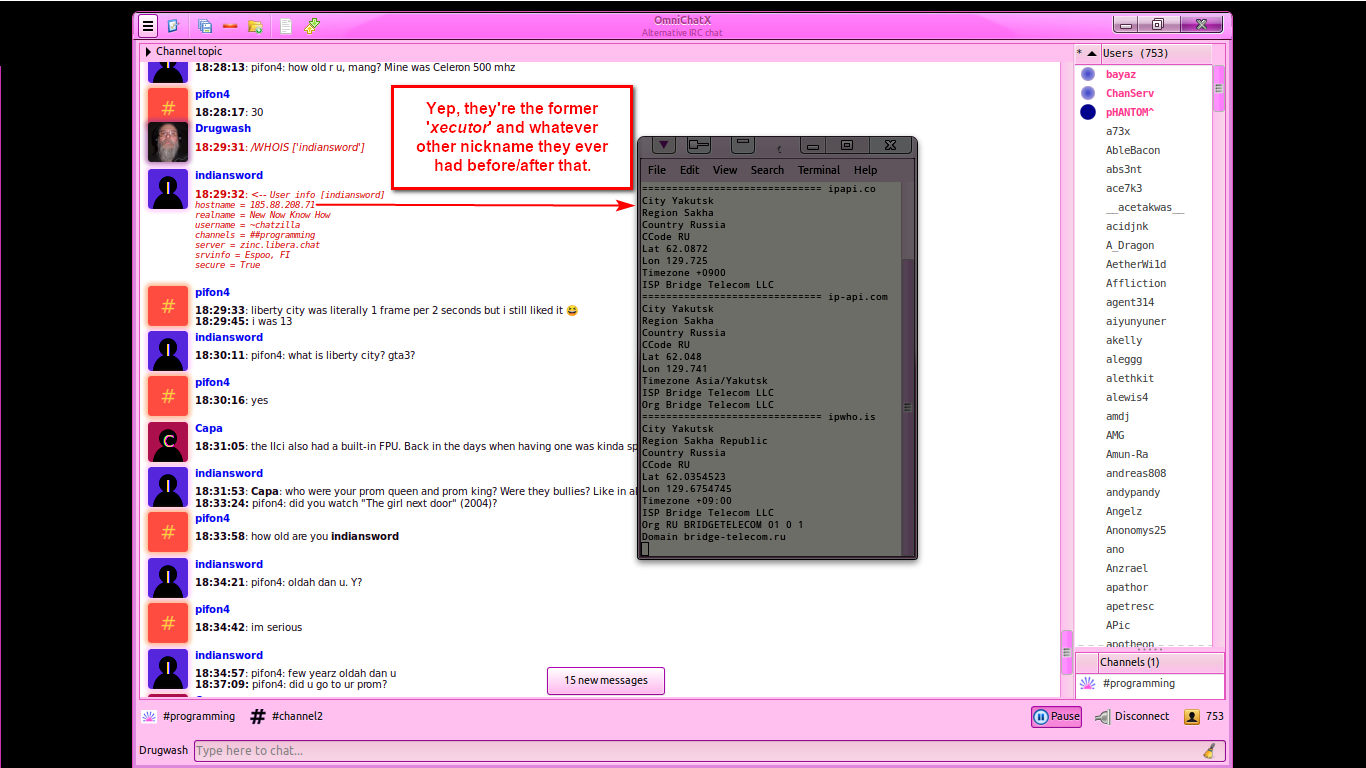The image size is (1366, 768).
Task: Click the shade icon in terminal titlebar
Action: (x=743, y=146)
